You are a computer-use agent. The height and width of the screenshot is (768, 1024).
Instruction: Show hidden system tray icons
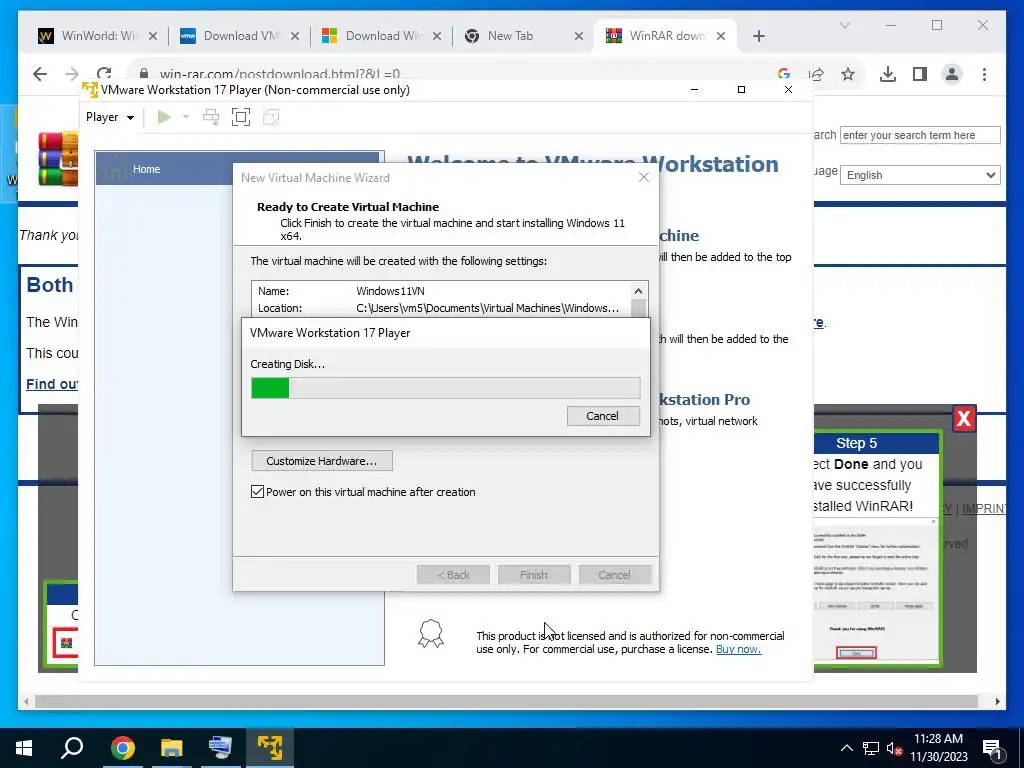click(x=846, y=748)
